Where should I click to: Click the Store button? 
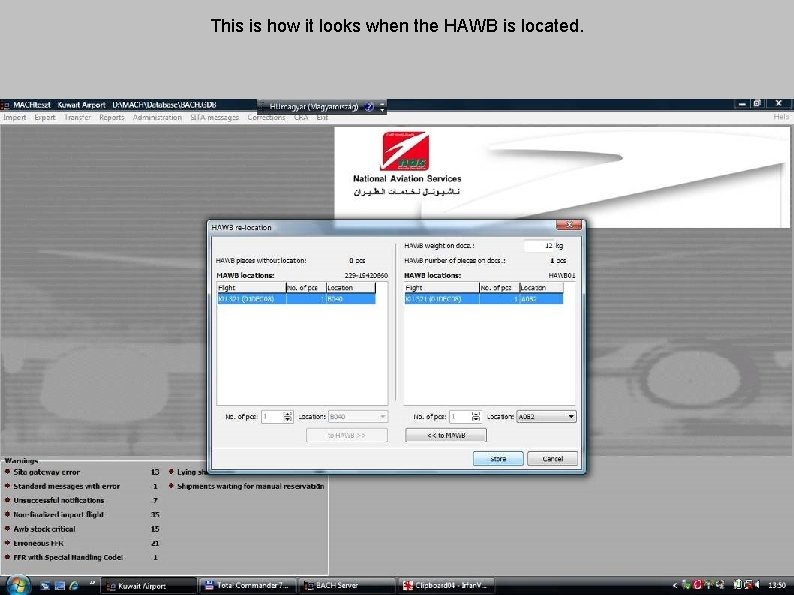[498, 458]
